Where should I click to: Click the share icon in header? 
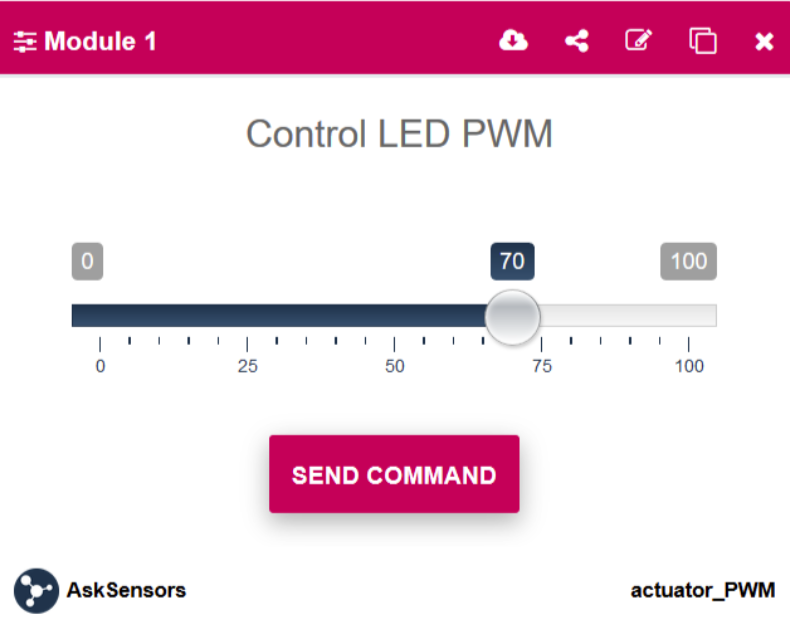point(576,41)
